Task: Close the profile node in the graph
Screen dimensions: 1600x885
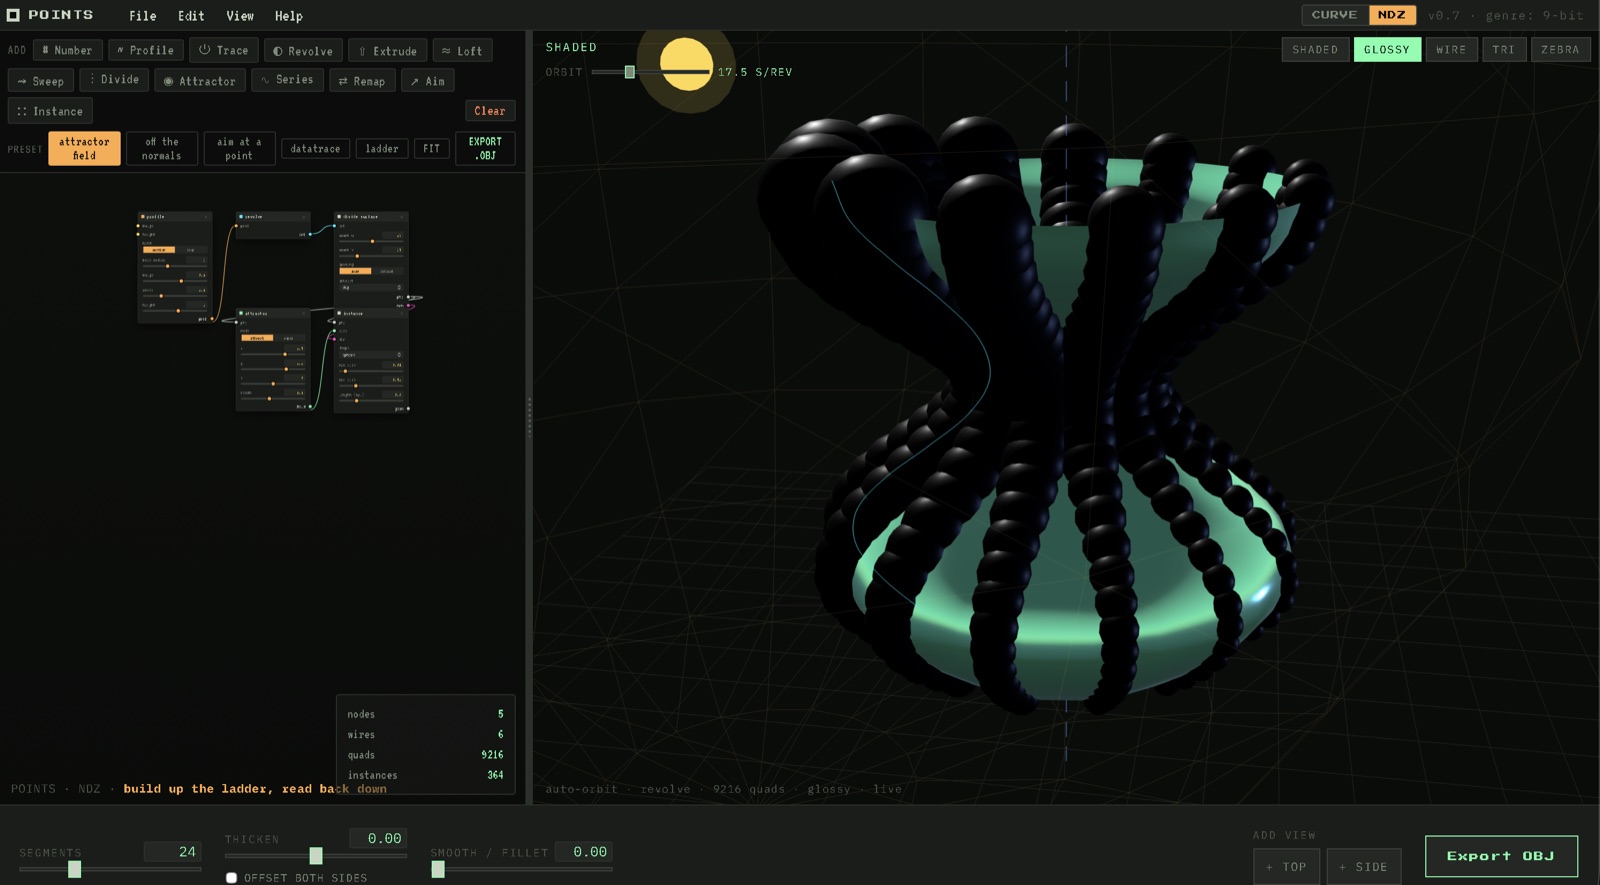Action: [x=206, y=217]
